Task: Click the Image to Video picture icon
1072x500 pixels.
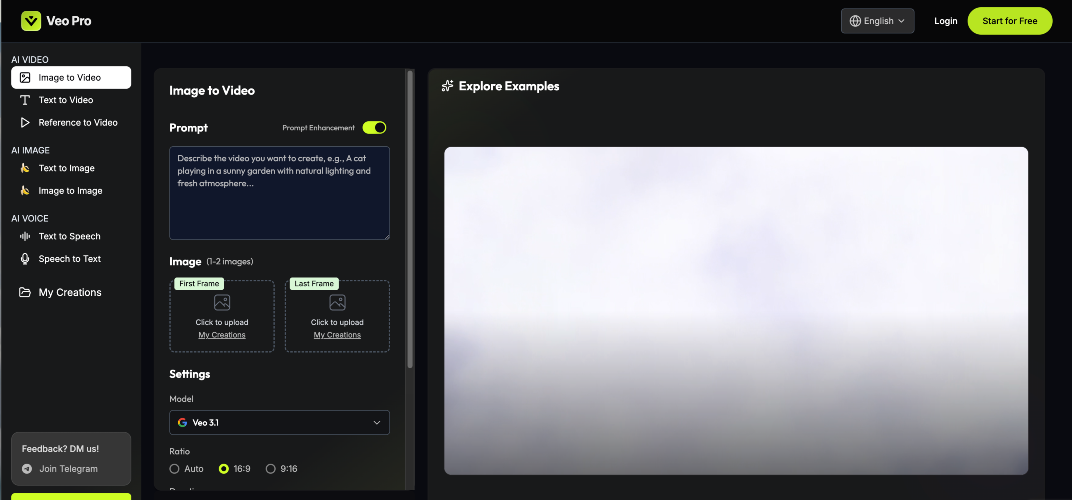Action: (25, 77)
